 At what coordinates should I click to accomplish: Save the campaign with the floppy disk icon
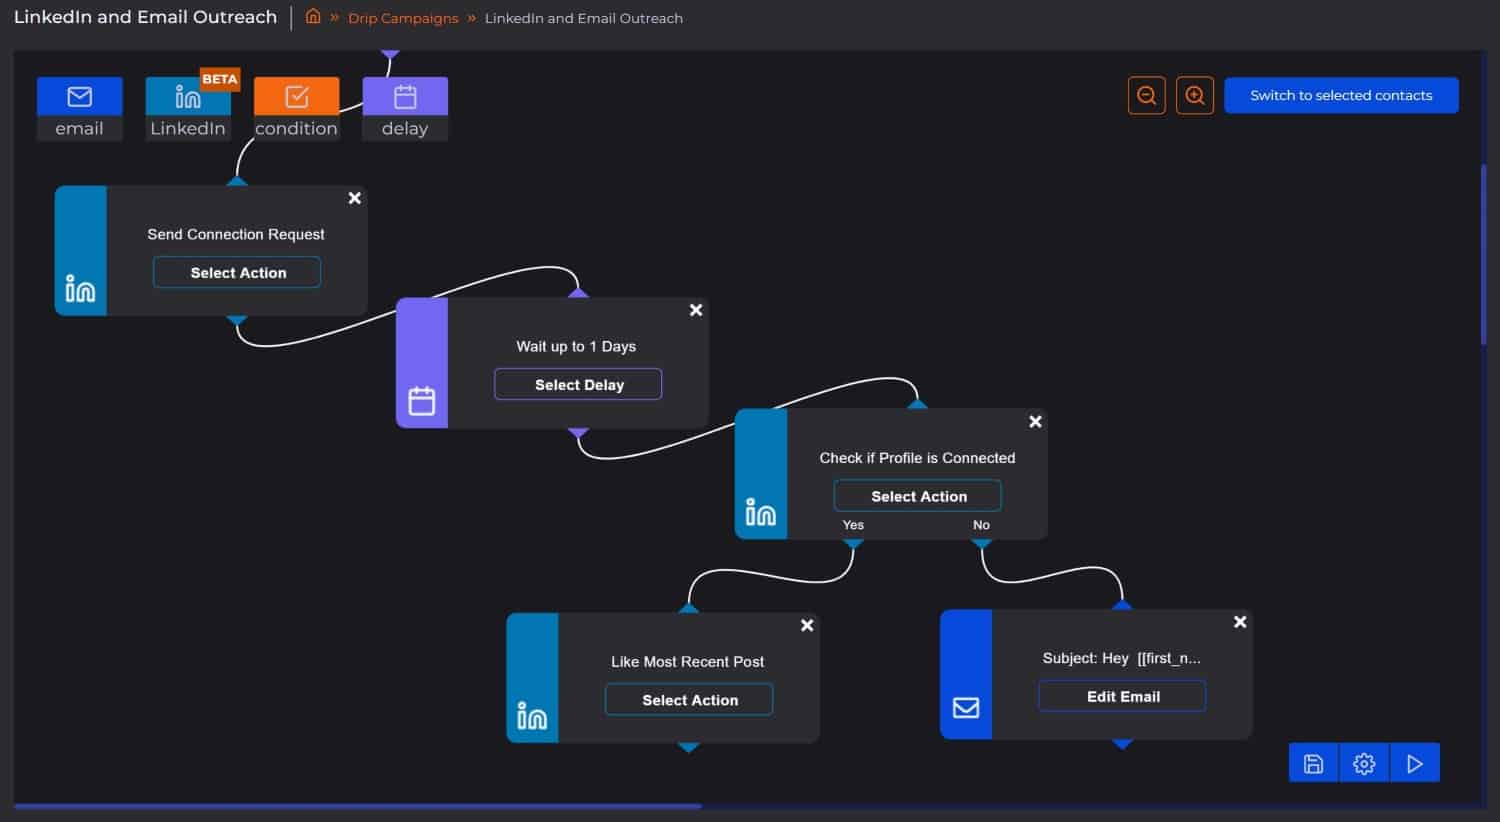1313,764
